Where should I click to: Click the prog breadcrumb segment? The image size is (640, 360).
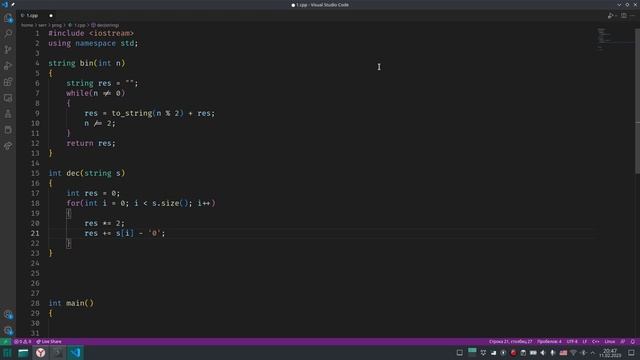click(x=56, y=25)
